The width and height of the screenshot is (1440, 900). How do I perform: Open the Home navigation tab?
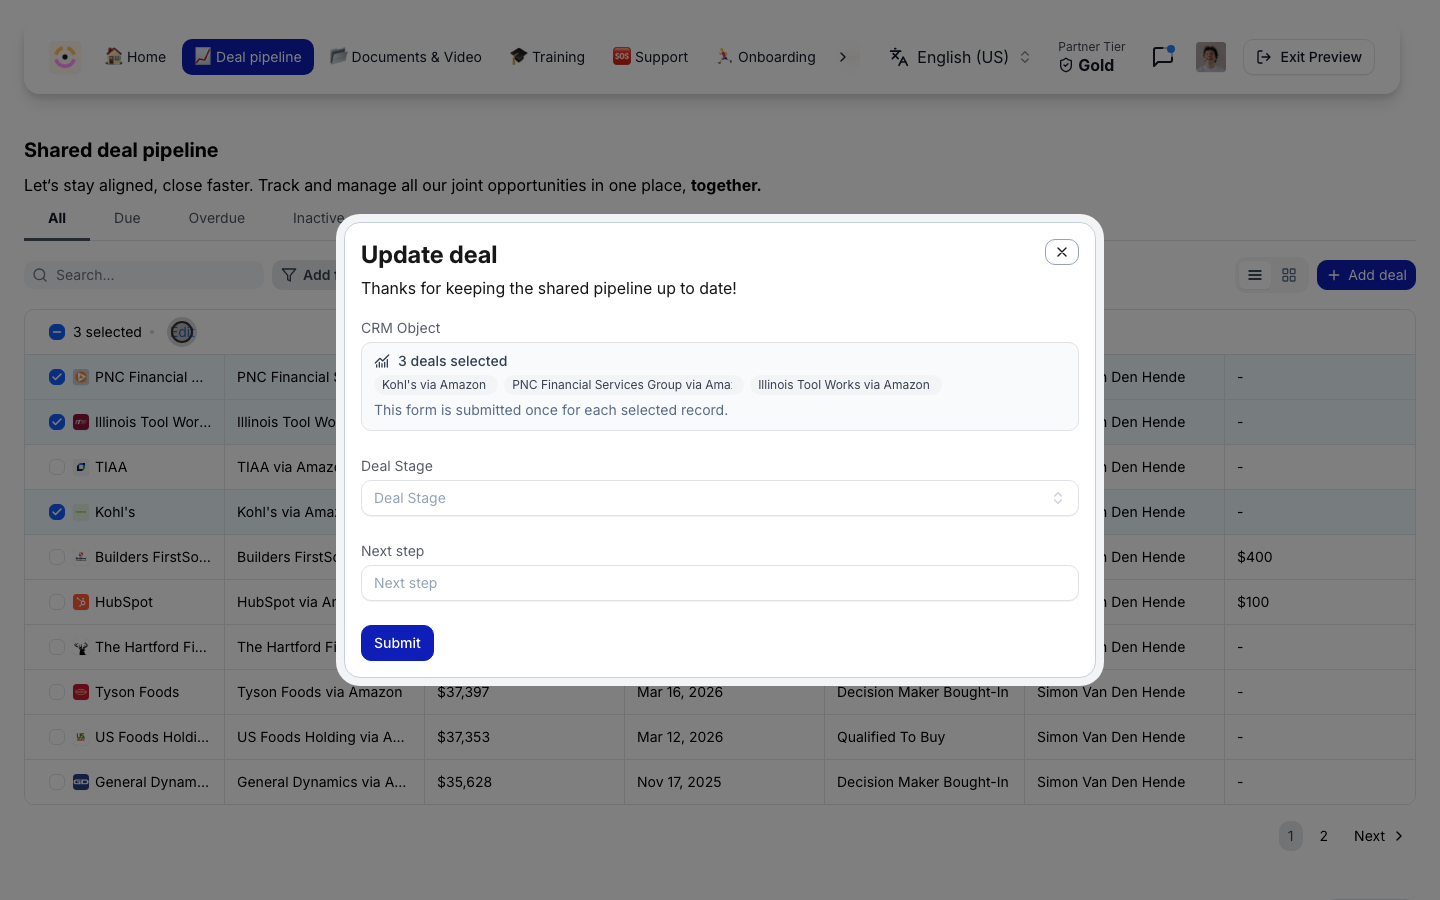point(136,57)
